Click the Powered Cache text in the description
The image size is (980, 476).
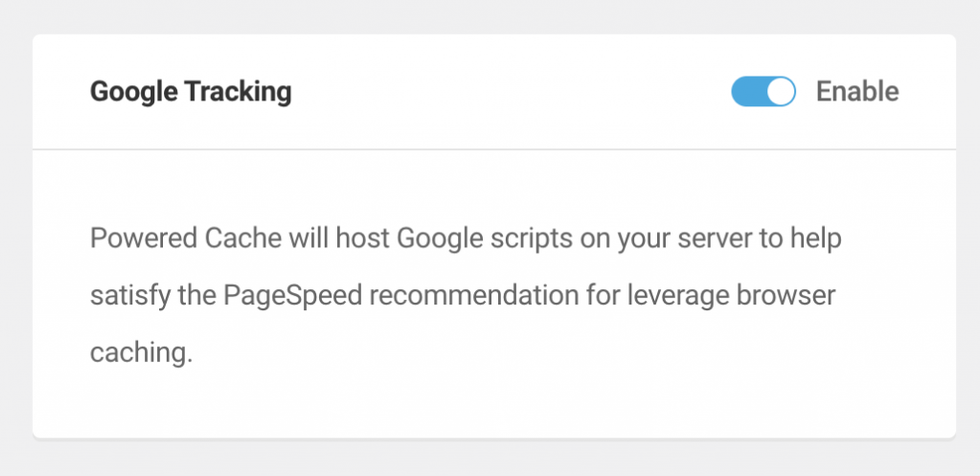coord(186,239)
